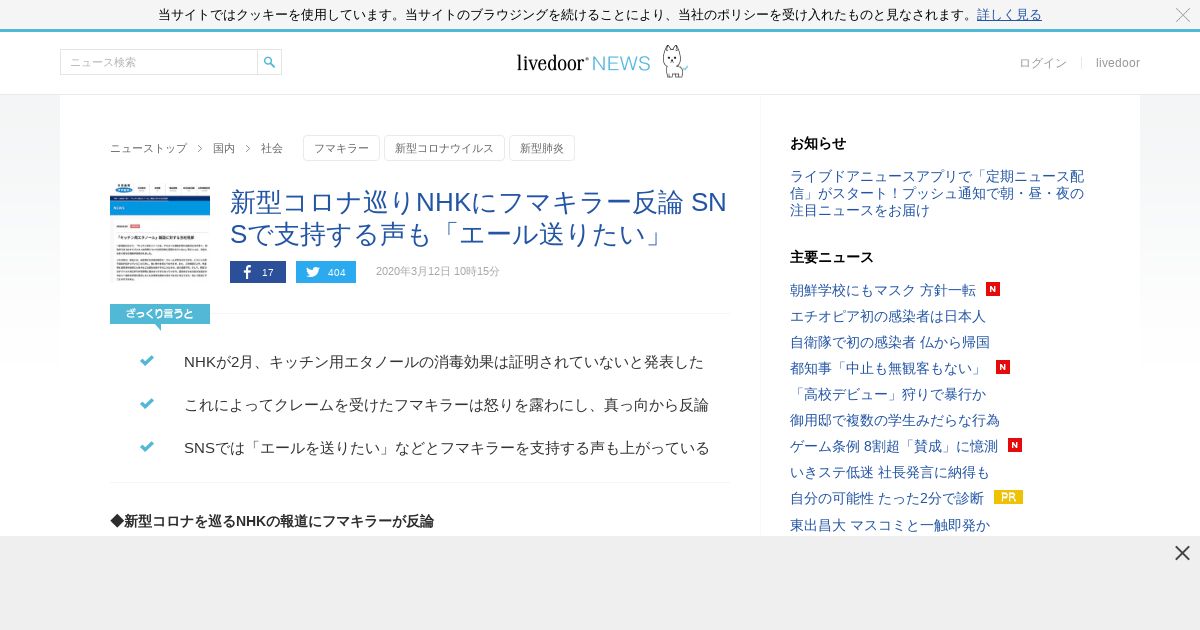The height and width of the screenshot is (630, 1200).
Task: Open 自分の可能性 たった2分で診断
Action: [887, 498]
